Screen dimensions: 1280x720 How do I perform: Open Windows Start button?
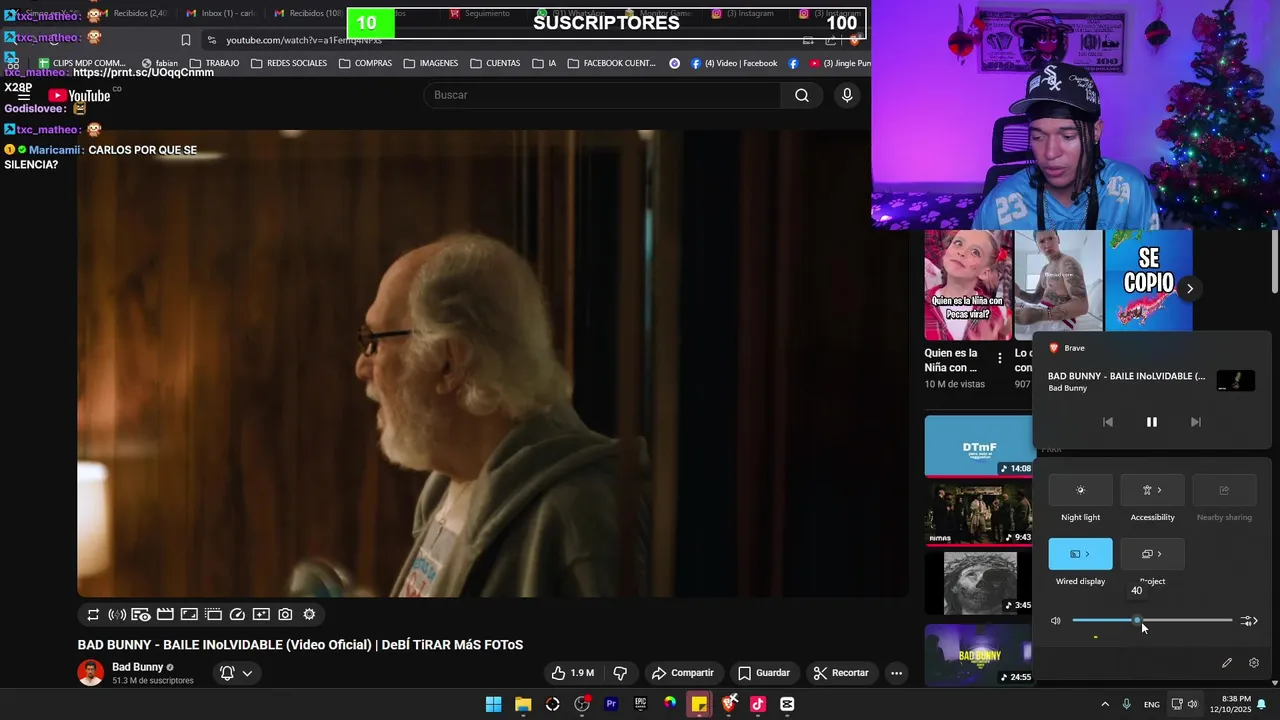(493, 704)
